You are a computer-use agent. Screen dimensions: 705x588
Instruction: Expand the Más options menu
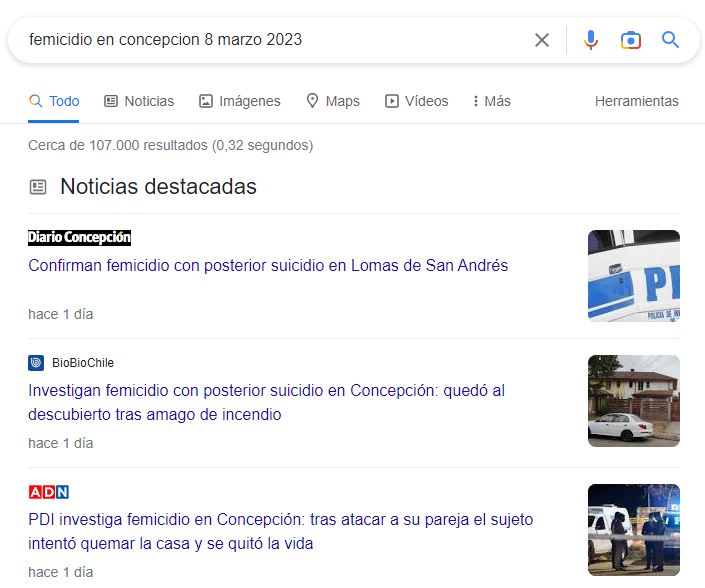click(x=491, y=101)
